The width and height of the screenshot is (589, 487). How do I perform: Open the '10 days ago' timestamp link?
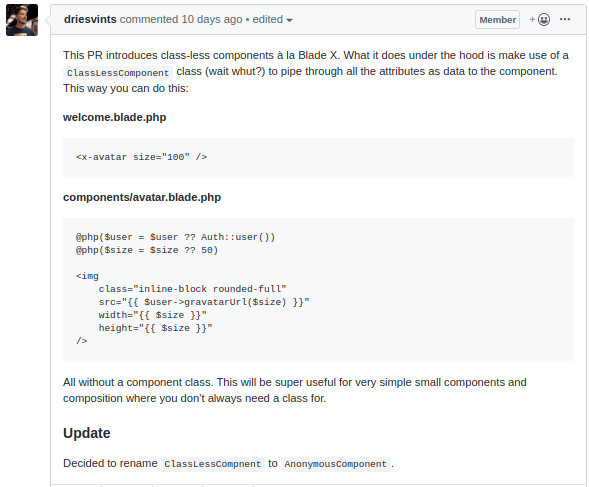(212, 19)
